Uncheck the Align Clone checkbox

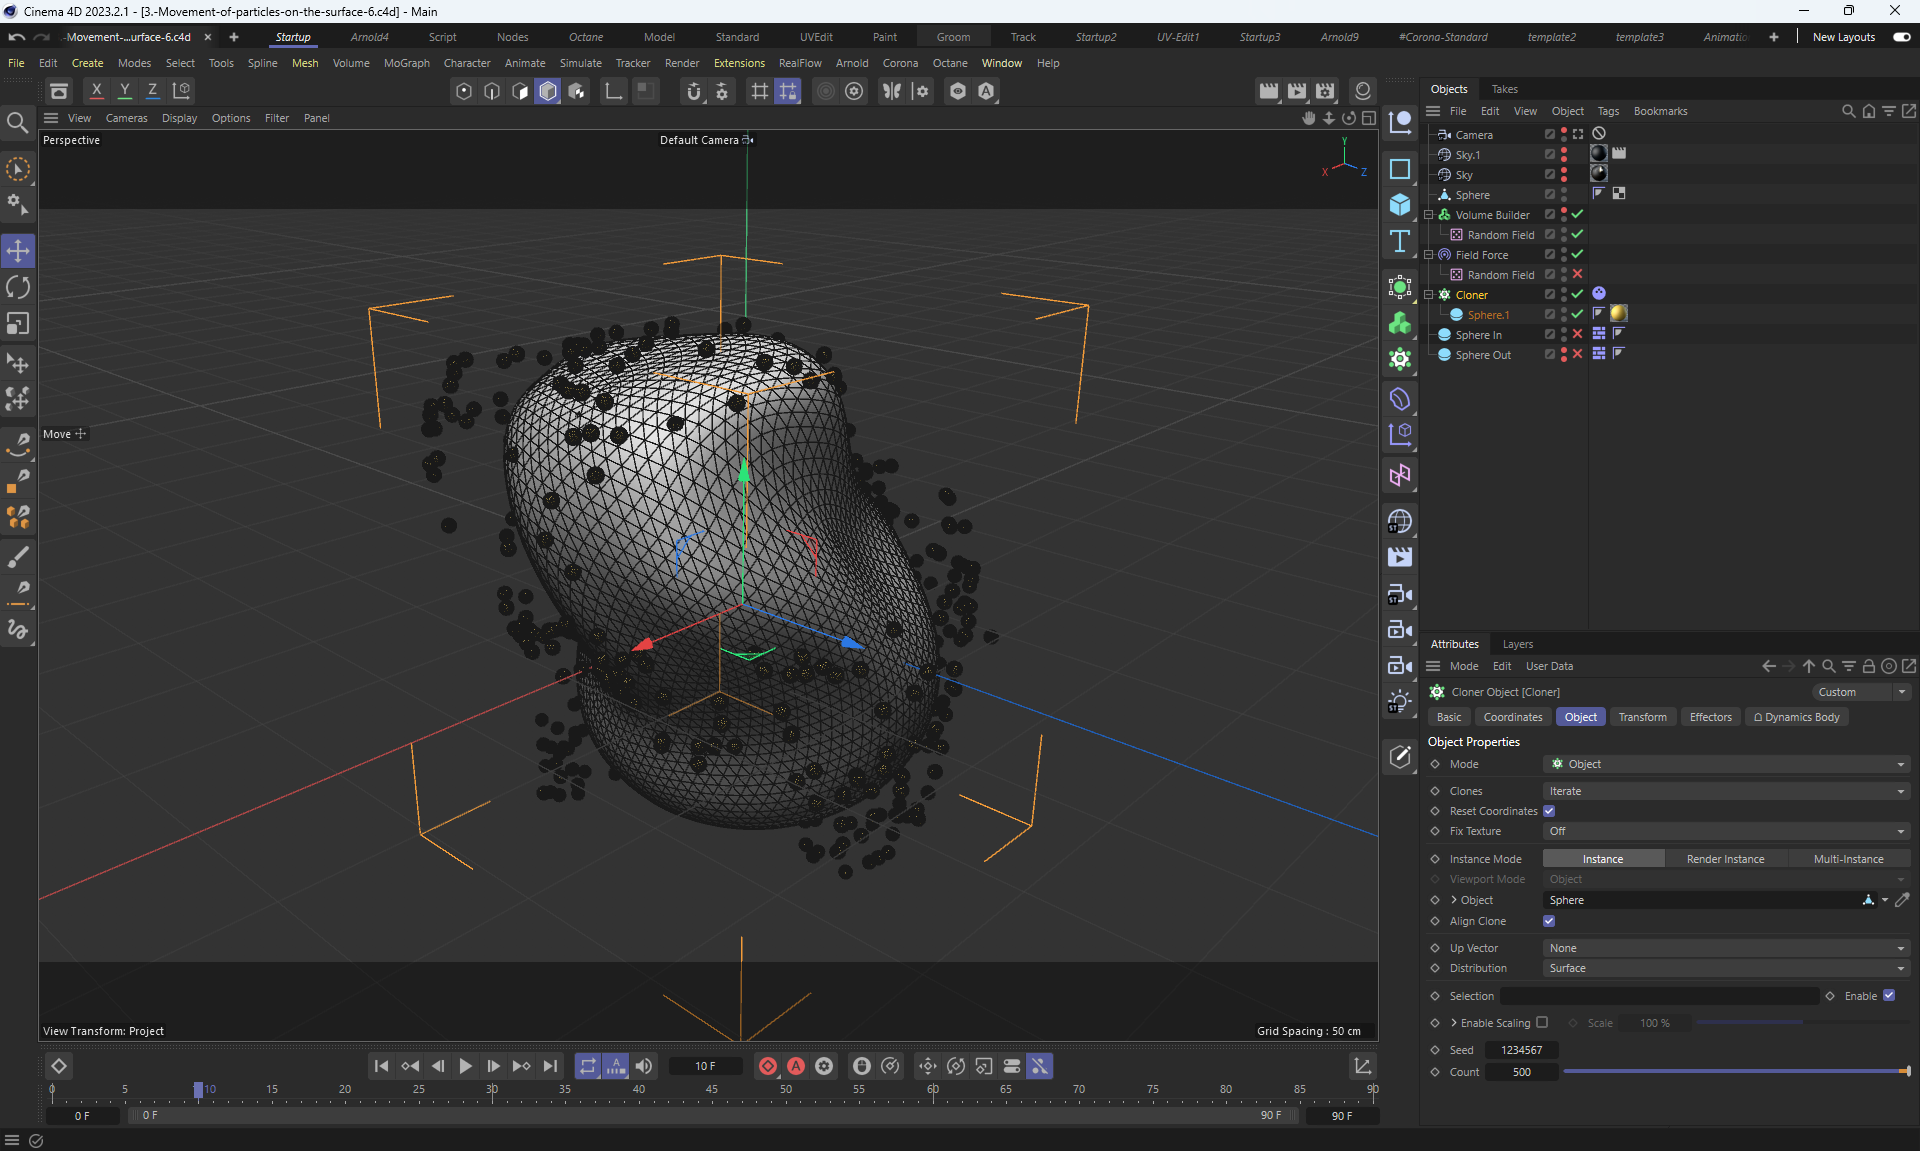tap(1549, 921)
